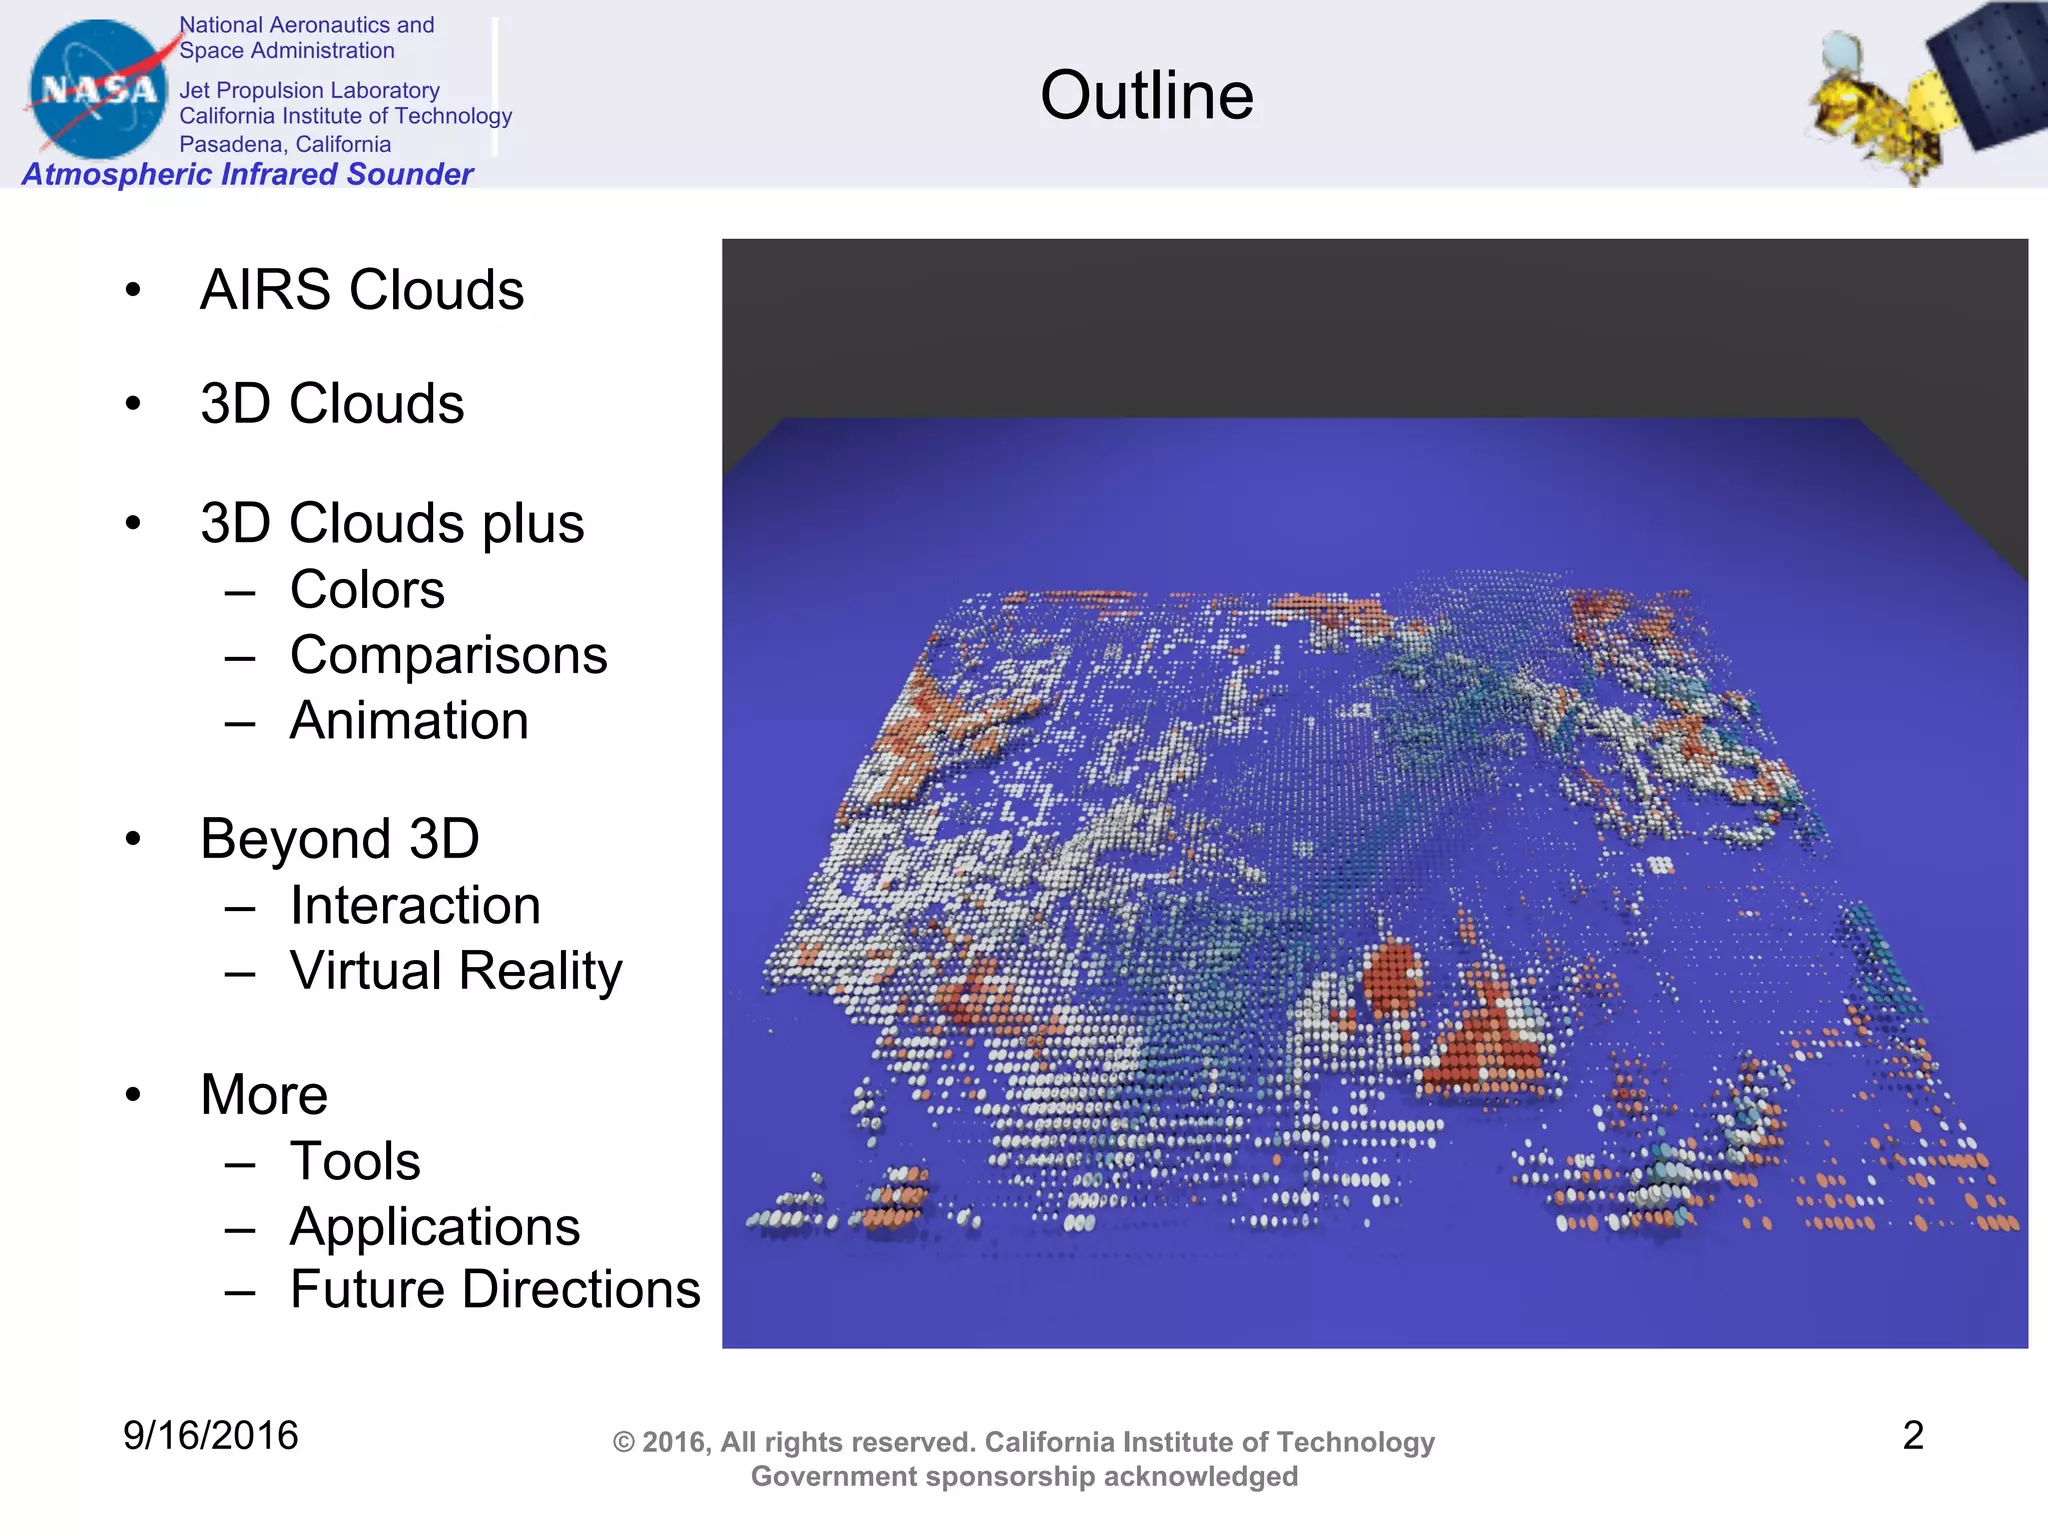
Task: Click the 3D Clouds bullet text
Action: [332, 404]
